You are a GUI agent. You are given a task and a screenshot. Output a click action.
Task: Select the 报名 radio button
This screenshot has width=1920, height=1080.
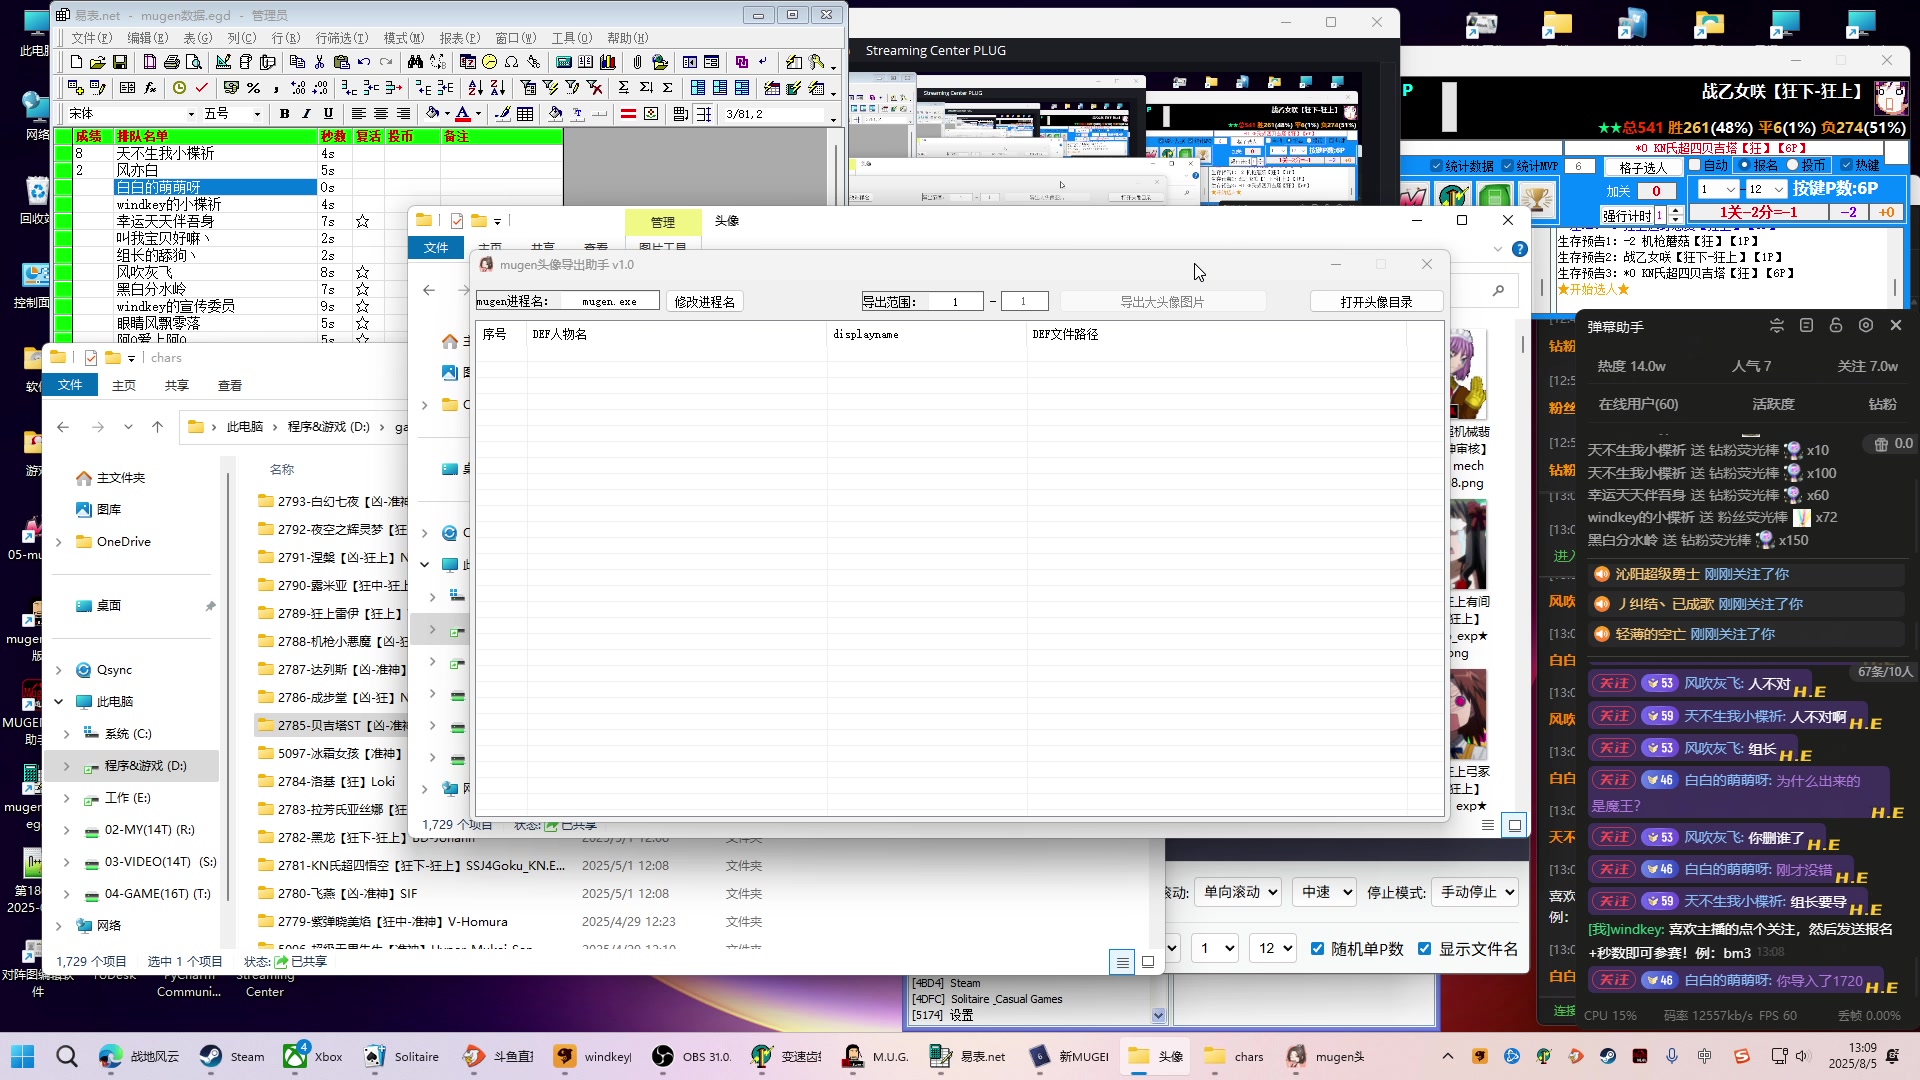1744,165
